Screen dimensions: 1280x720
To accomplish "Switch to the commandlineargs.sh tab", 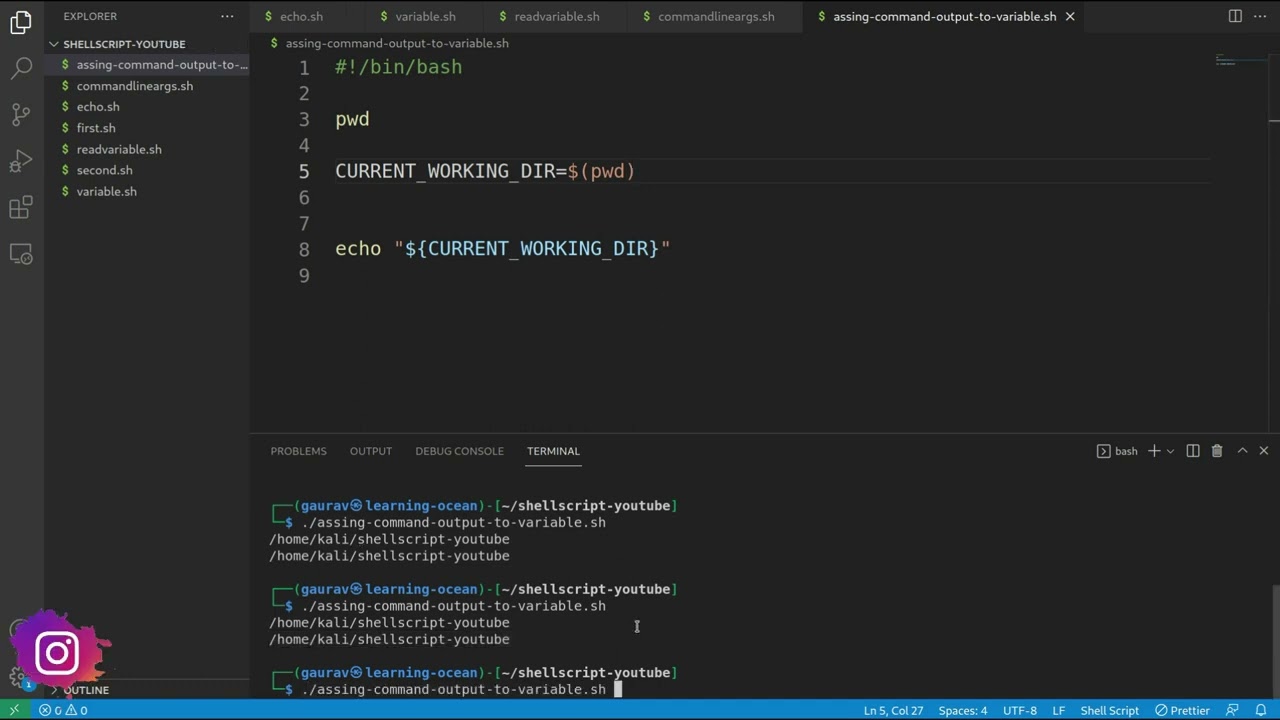I will [715, 16].
